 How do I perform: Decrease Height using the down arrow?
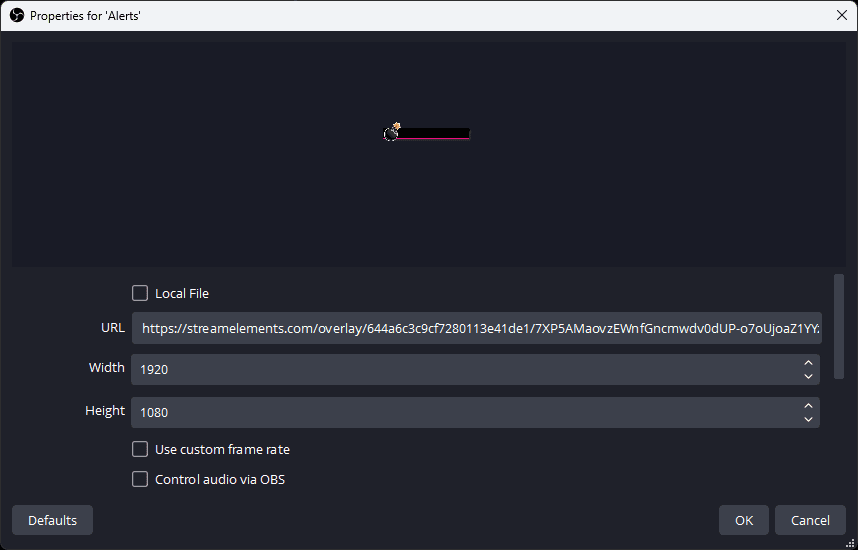(808, 419)
